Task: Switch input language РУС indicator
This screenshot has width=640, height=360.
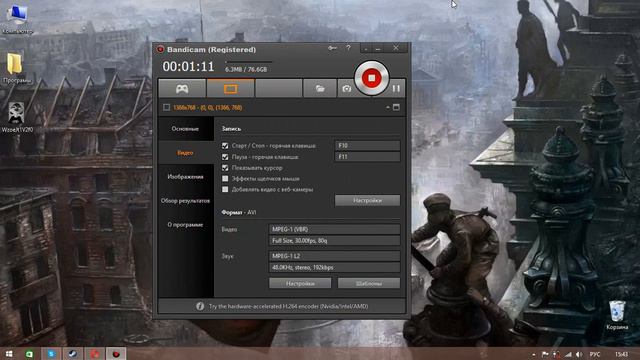Action: (x=595, y=354)
